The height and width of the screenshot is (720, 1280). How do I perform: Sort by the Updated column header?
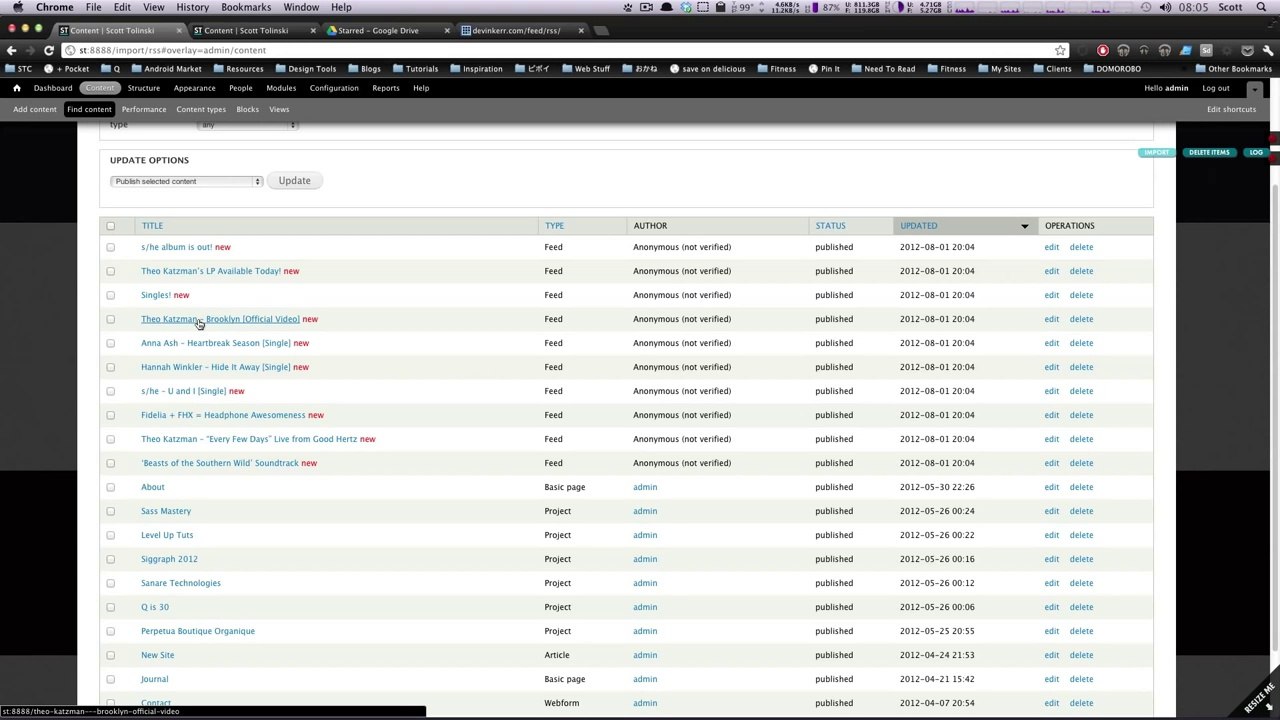coord(918,226)
